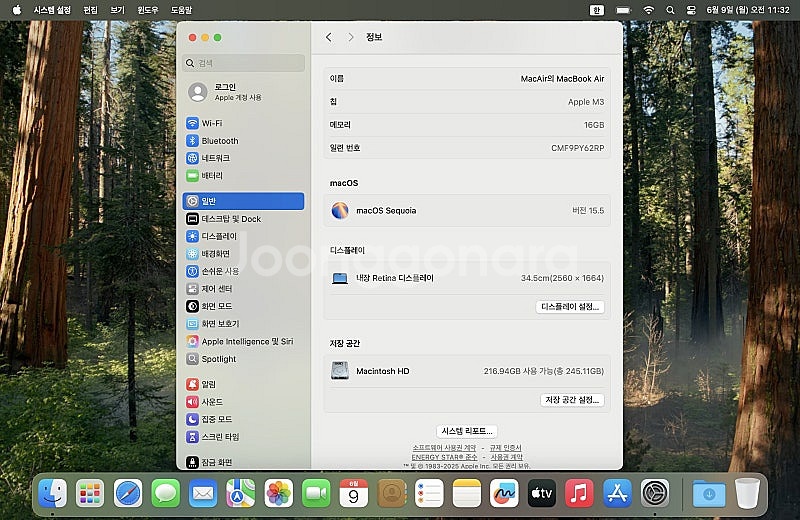Open Calendar from the Dock
This screenshot has width=800, height=520.
tap(354, 493)
